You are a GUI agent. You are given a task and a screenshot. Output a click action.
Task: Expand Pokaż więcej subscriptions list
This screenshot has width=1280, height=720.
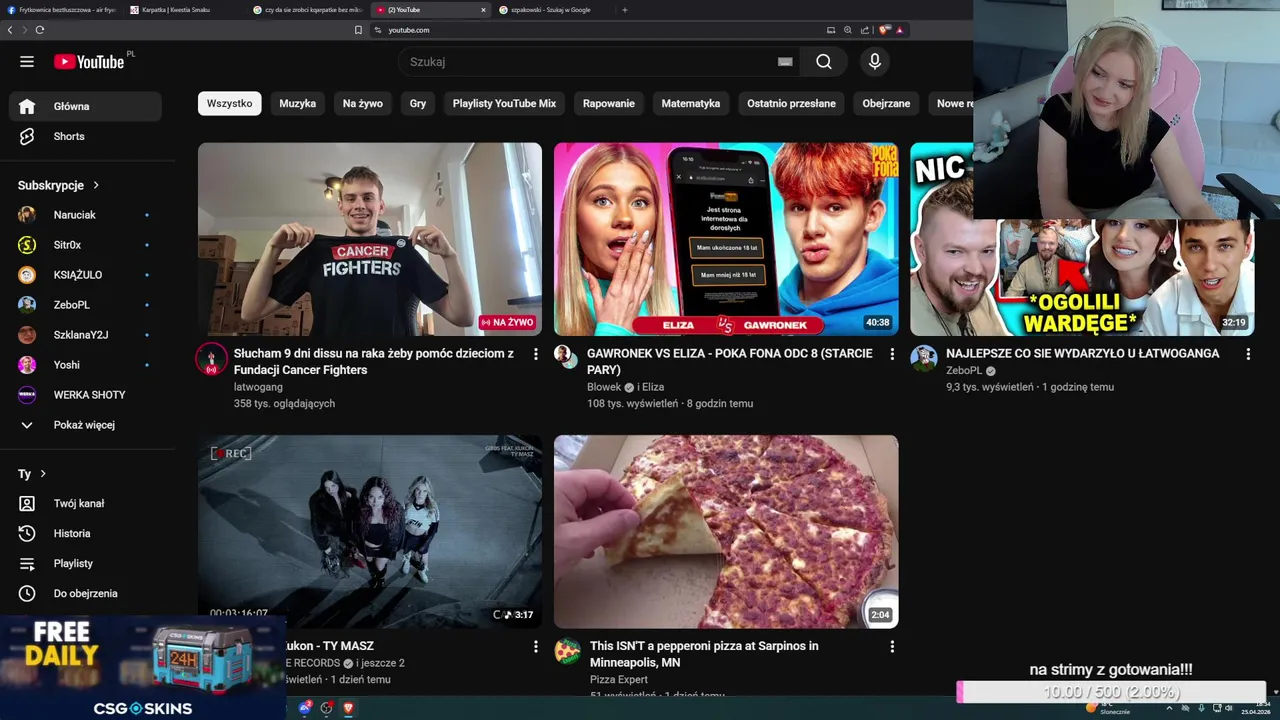tap(85, 425)
